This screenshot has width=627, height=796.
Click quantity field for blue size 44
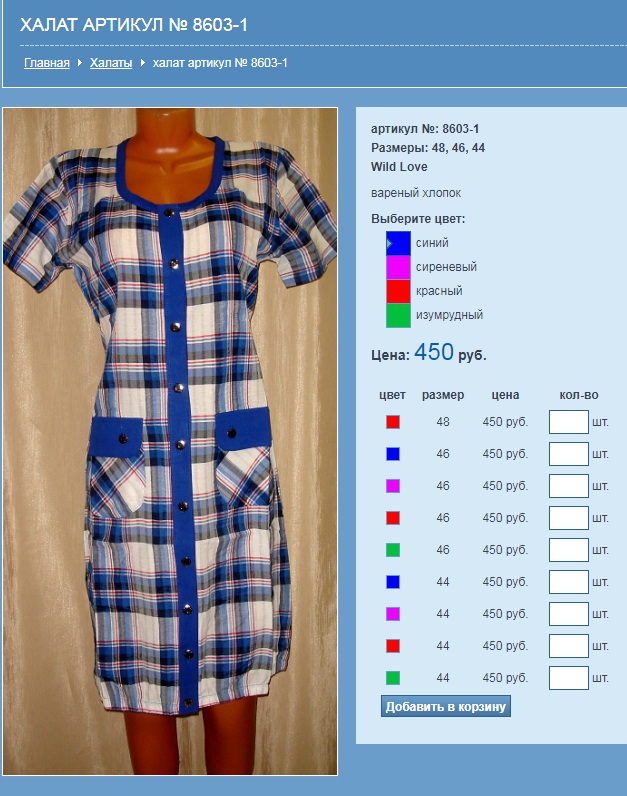coord(569,582)
